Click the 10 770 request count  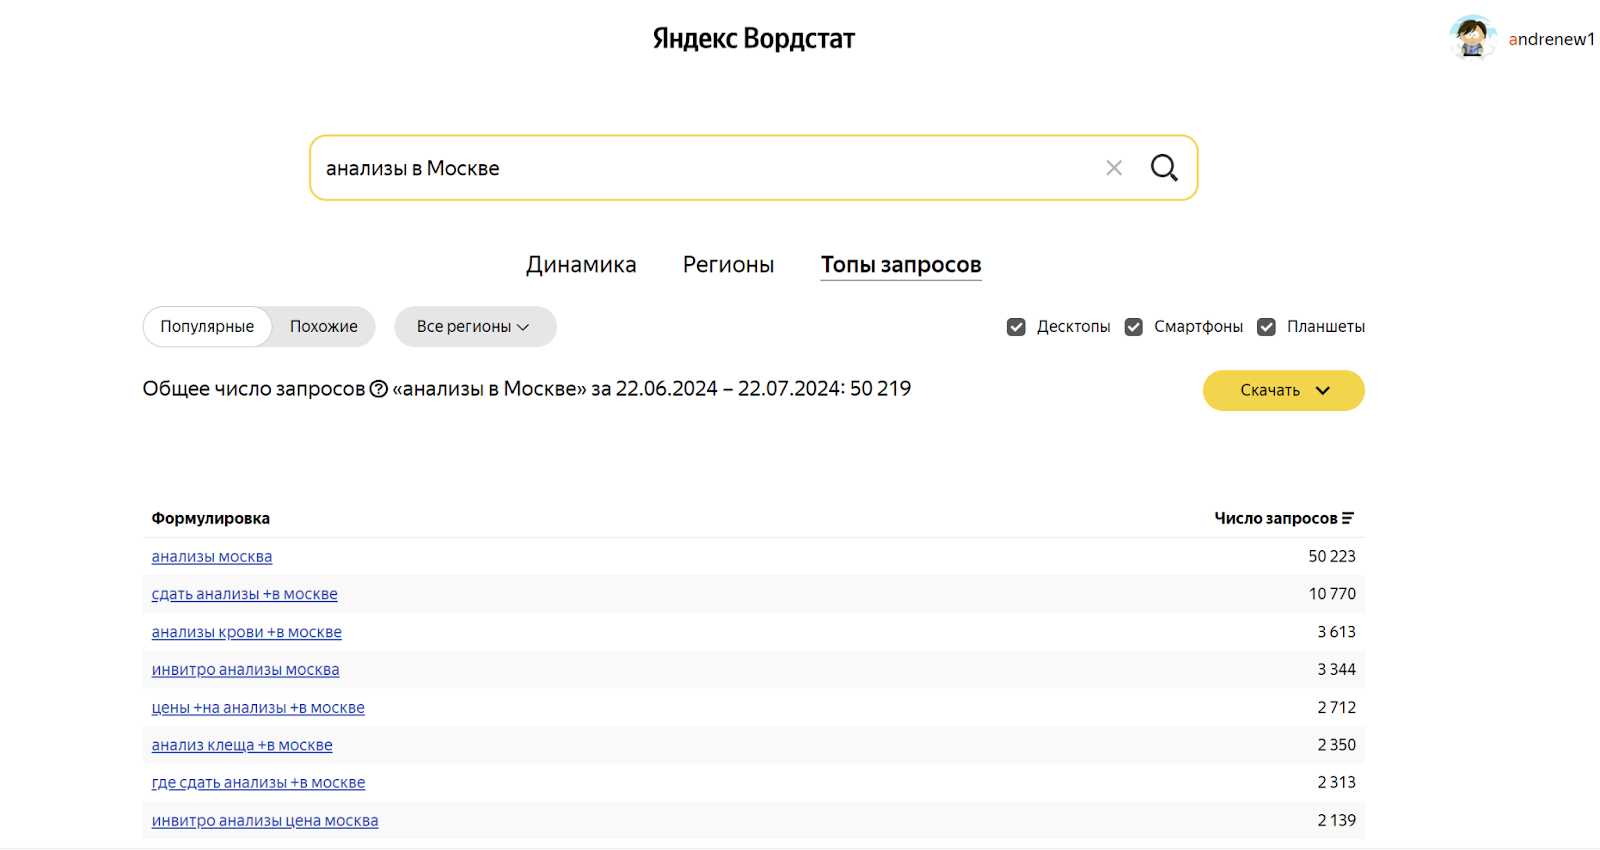[1332, 594]
